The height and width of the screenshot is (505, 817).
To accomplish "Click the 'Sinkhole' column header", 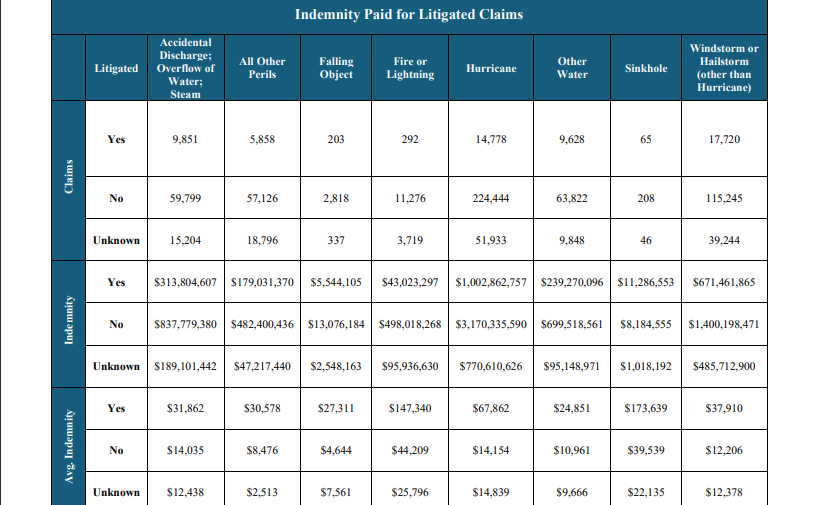I will pos(645,68).
